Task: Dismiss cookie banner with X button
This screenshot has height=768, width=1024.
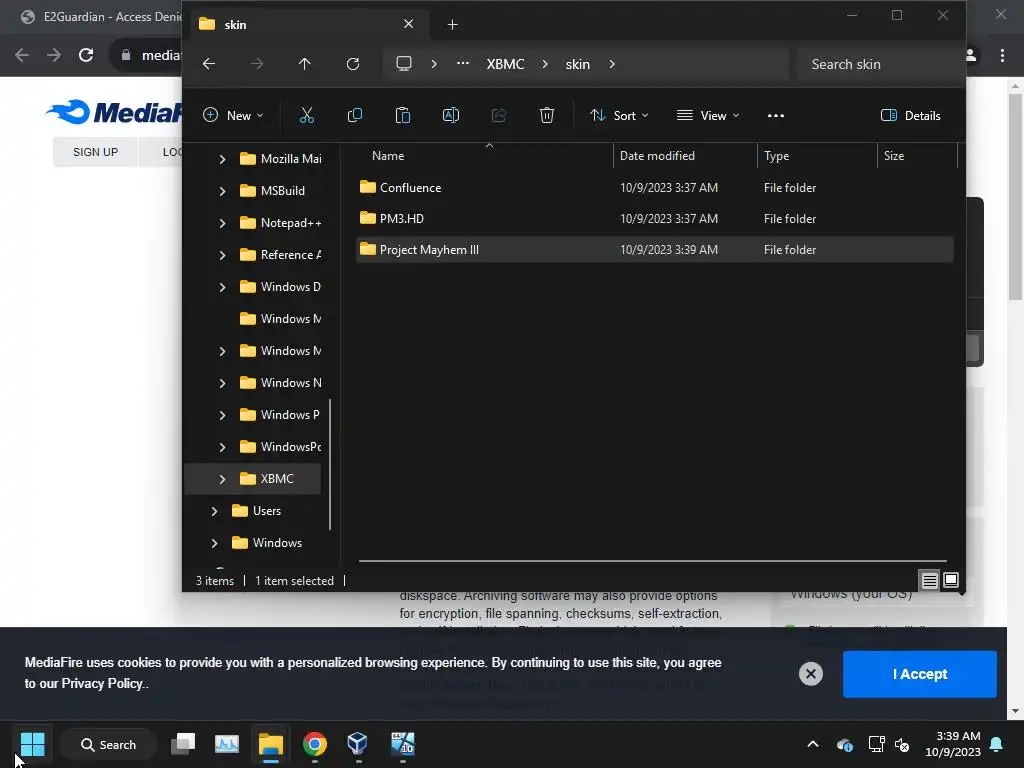Action: (x=810, y=674)
